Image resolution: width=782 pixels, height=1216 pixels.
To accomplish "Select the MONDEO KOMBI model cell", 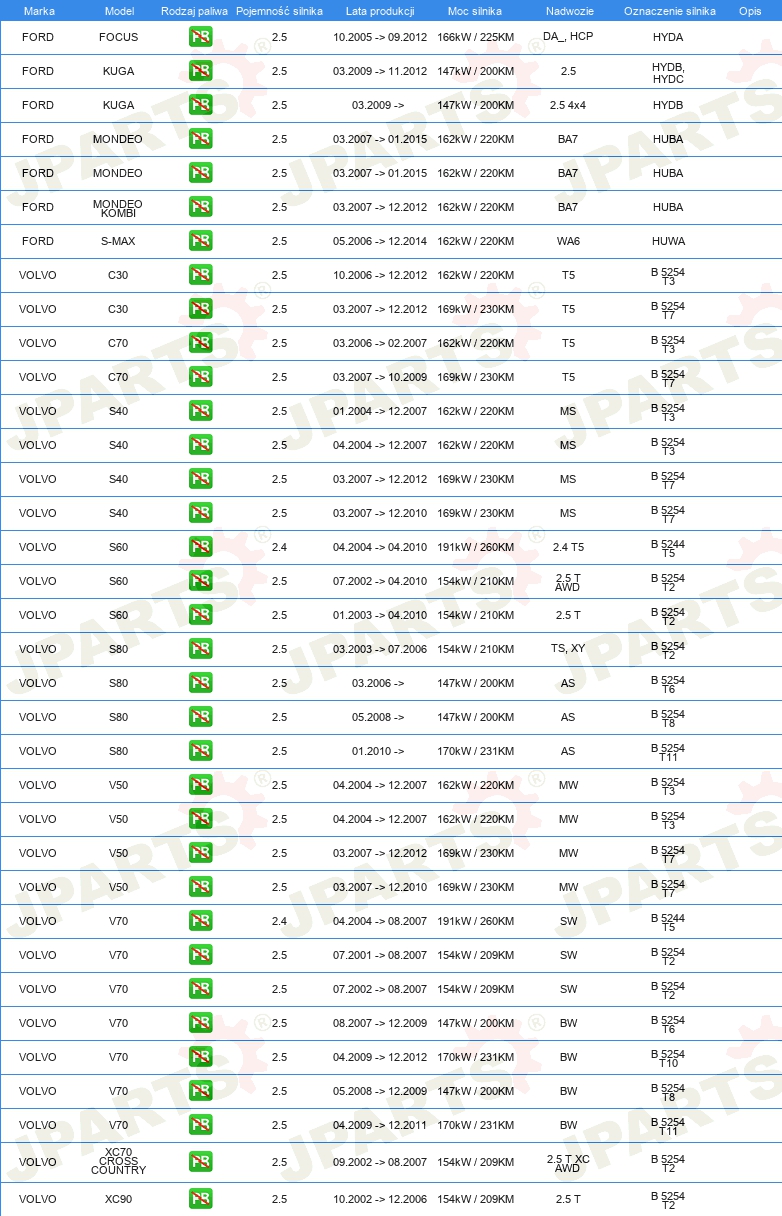I will coord(118,208).
